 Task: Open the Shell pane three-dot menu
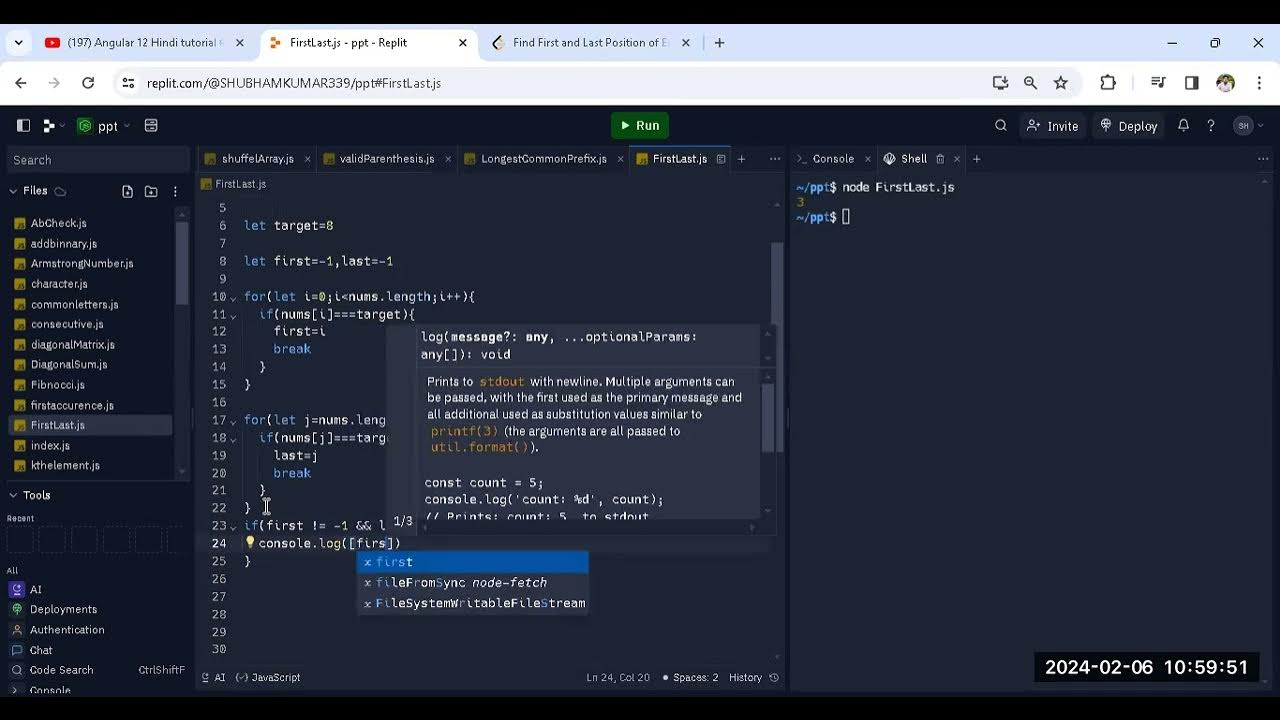pos(1264,159)
